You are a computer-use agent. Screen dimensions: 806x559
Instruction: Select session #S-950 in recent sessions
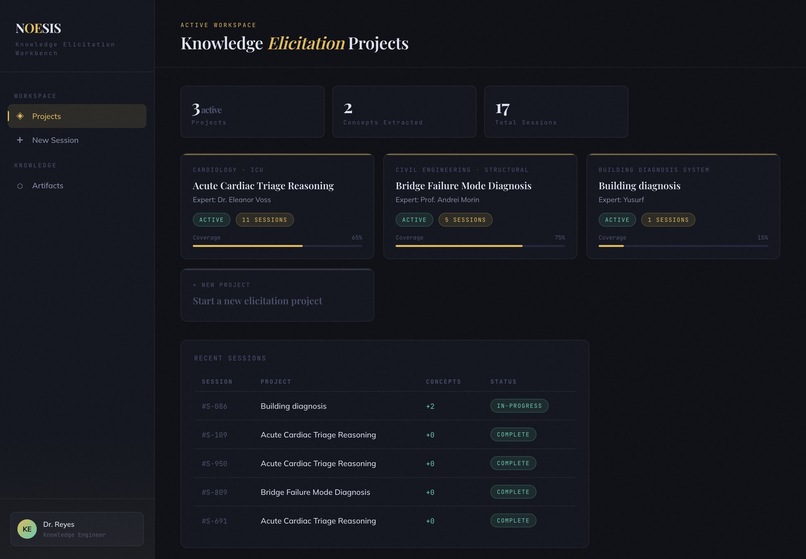tap(384, 463)
